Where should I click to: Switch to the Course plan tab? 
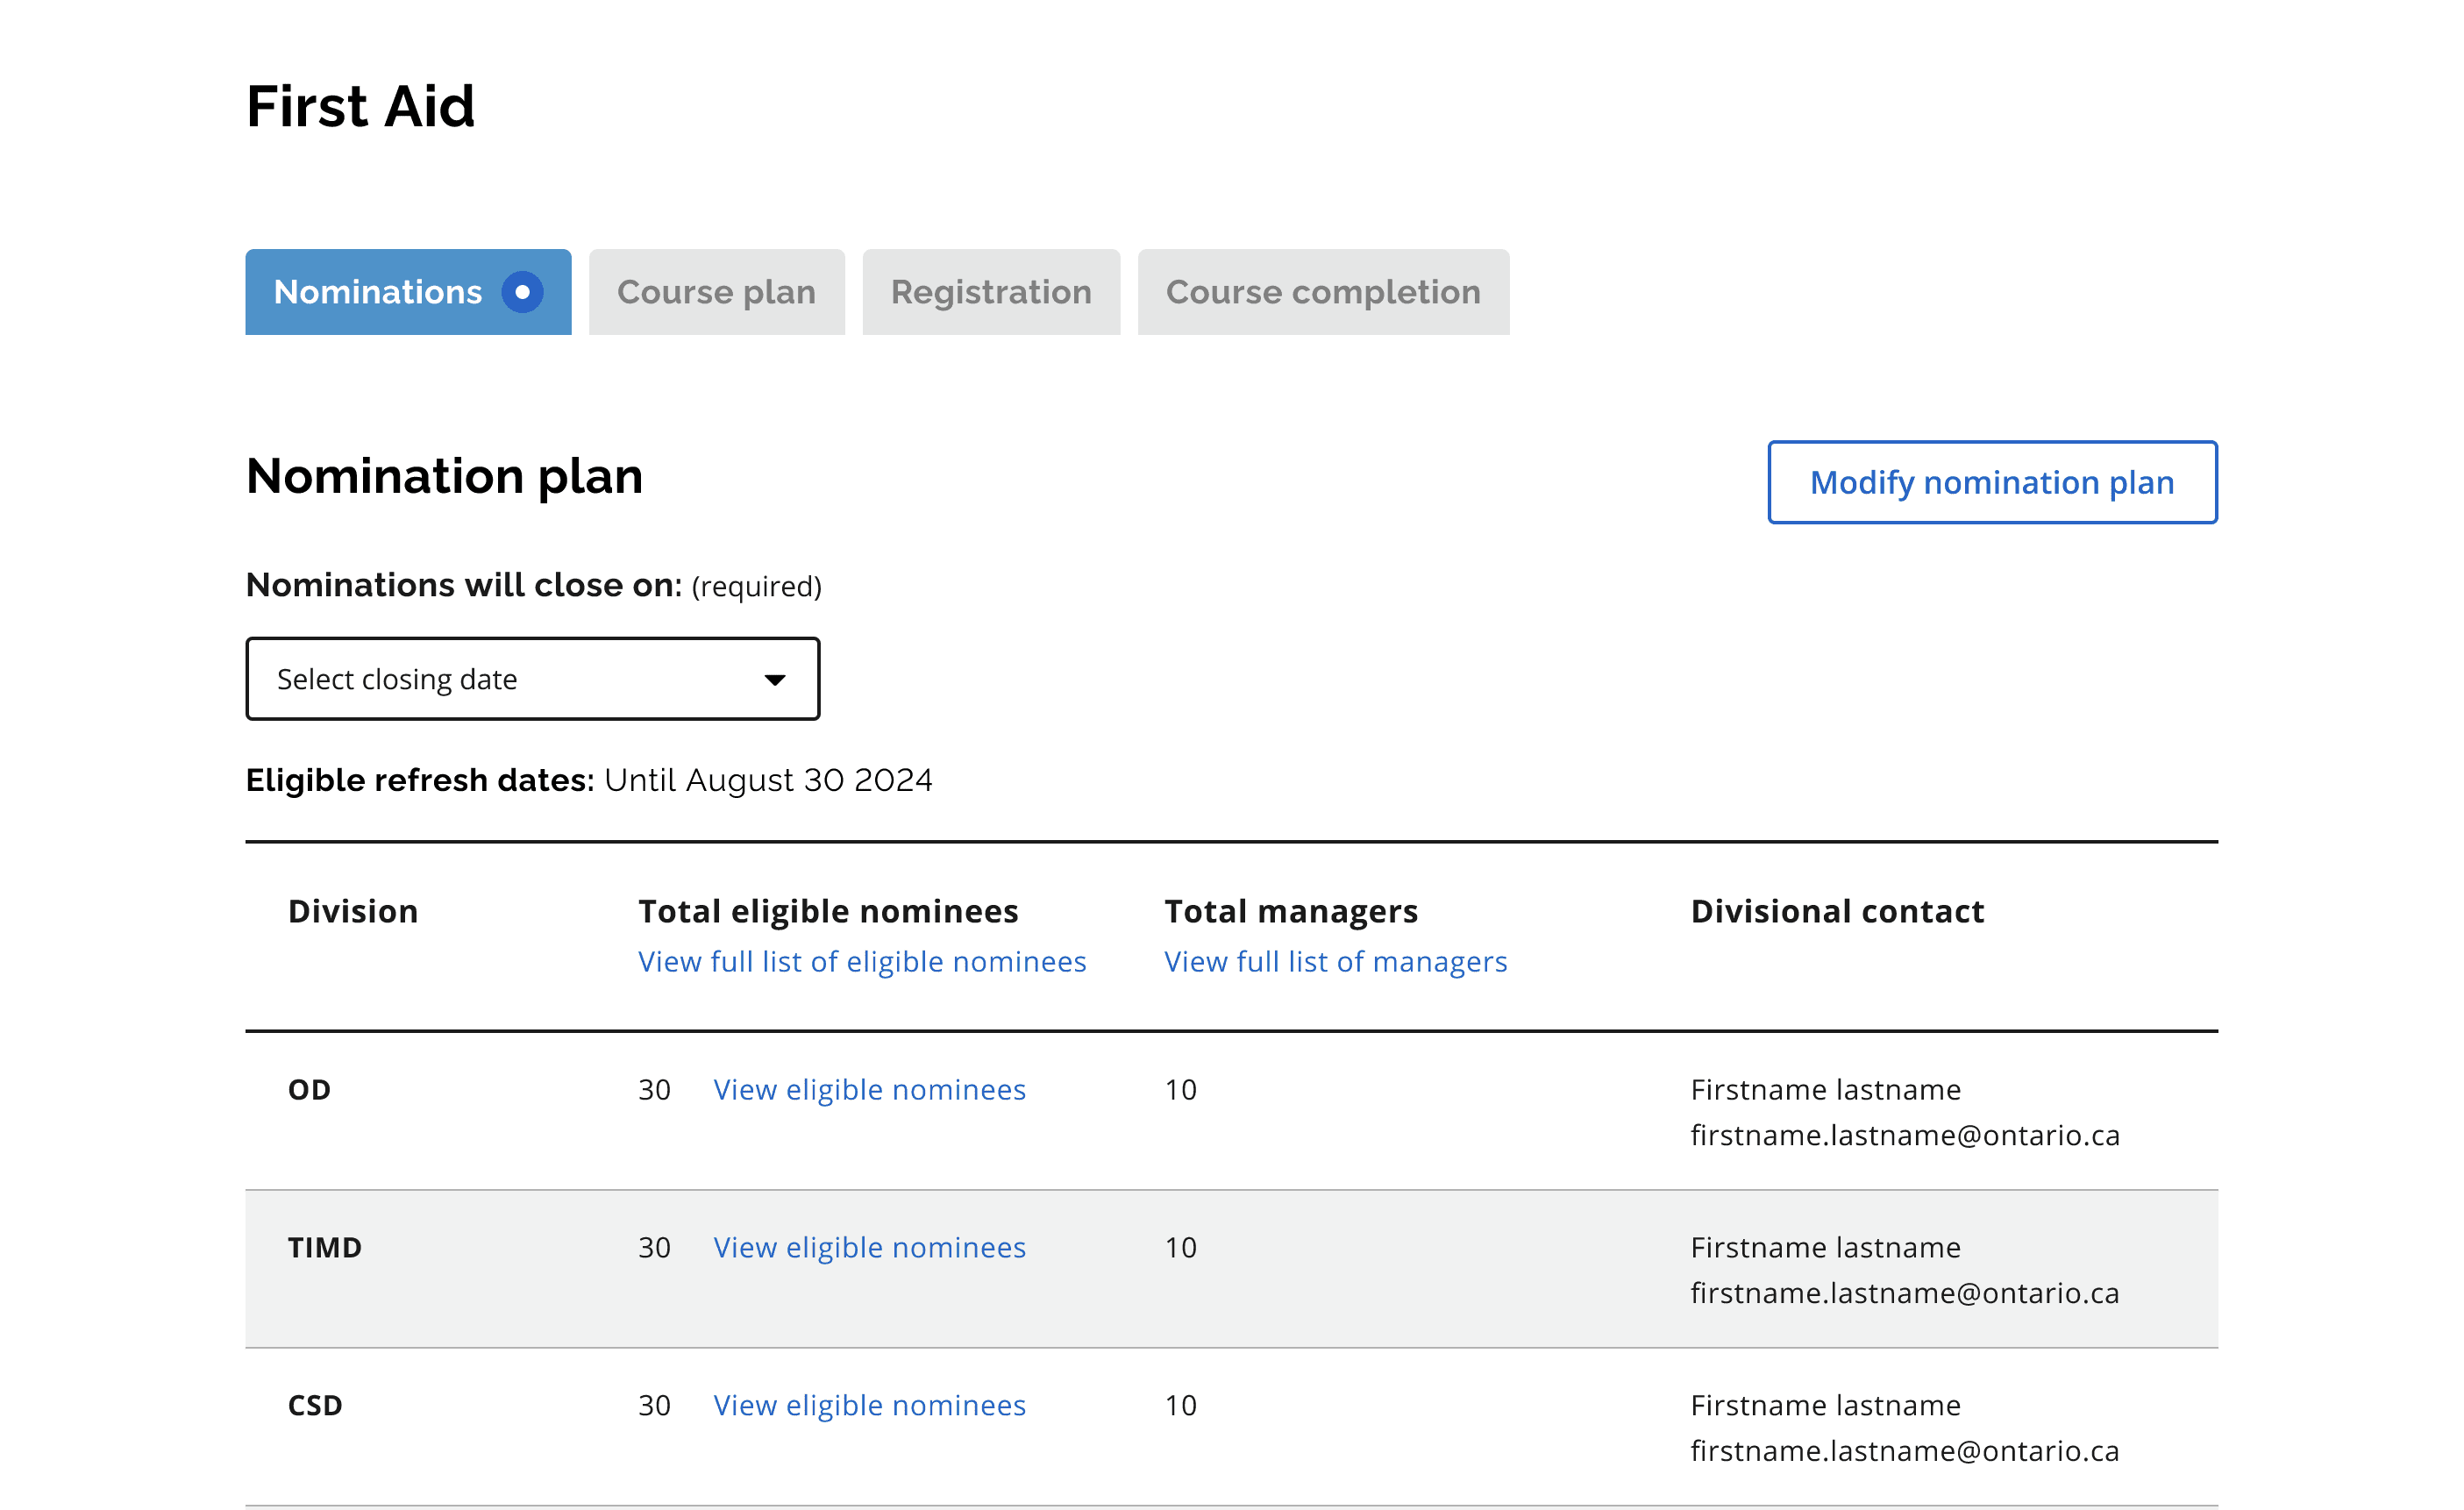point(716,292)
